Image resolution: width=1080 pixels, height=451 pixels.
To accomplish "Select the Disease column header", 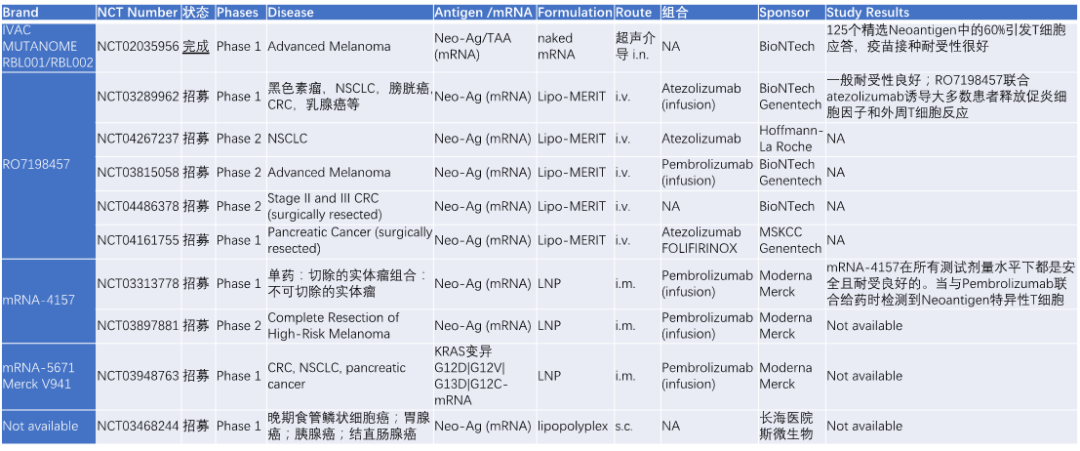I will (291, 13).
